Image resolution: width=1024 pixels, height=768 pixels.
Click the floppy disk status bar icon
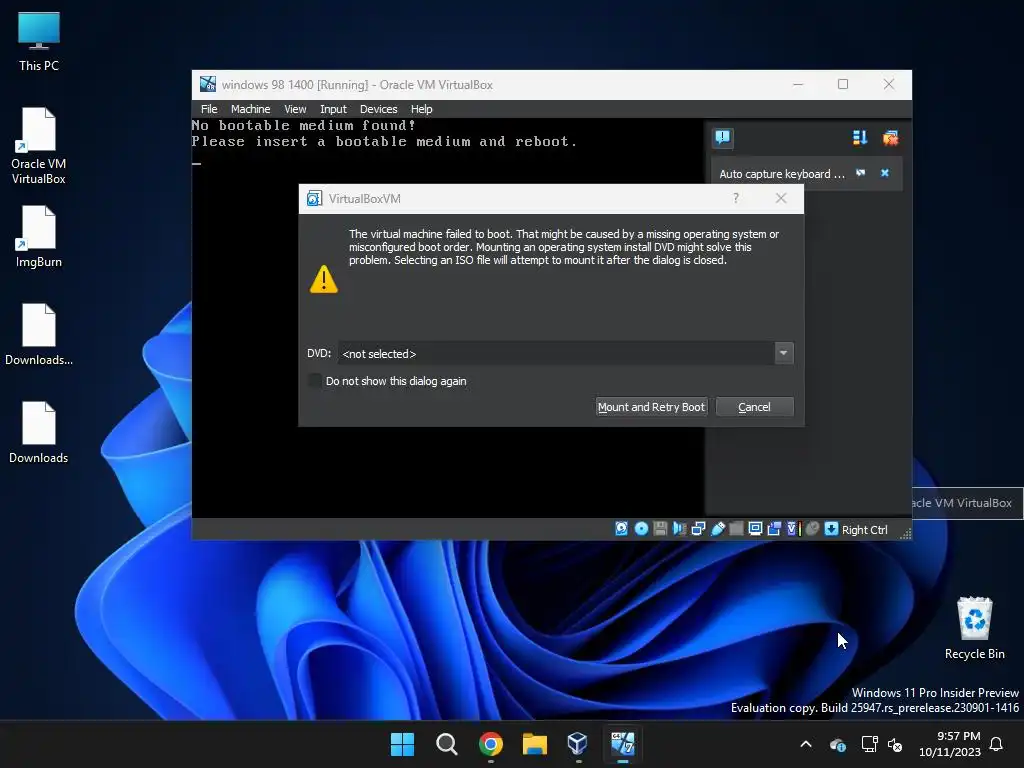click(660, 529)
